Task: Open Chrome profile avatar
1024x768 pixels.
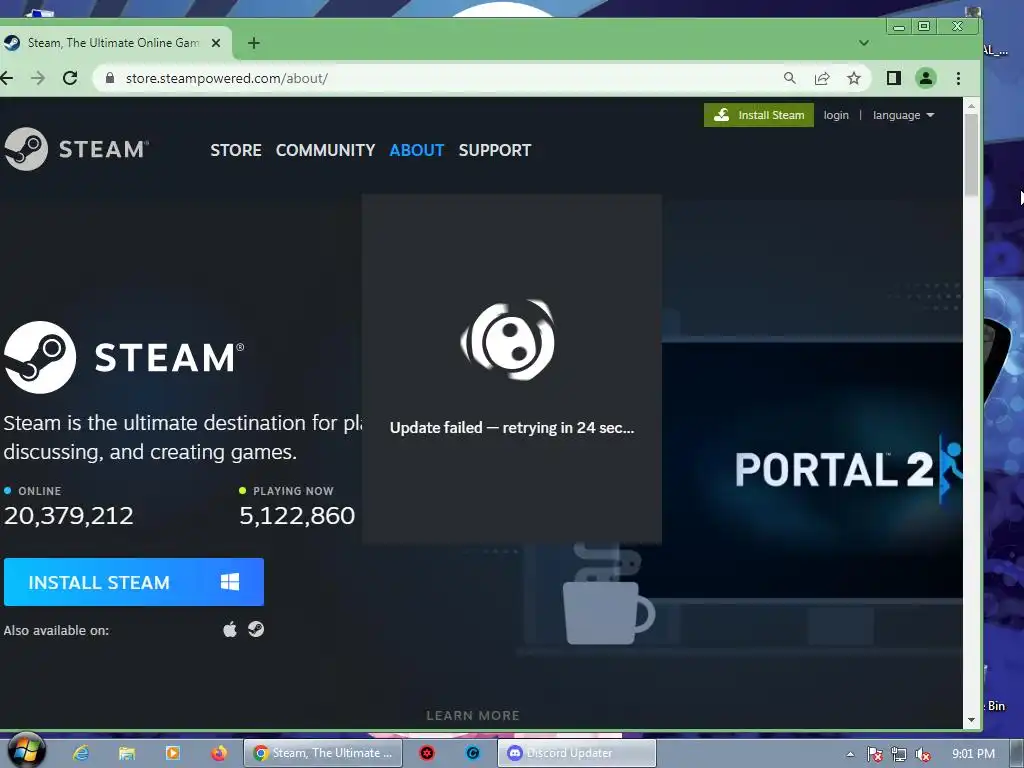Action: (925, 78)
